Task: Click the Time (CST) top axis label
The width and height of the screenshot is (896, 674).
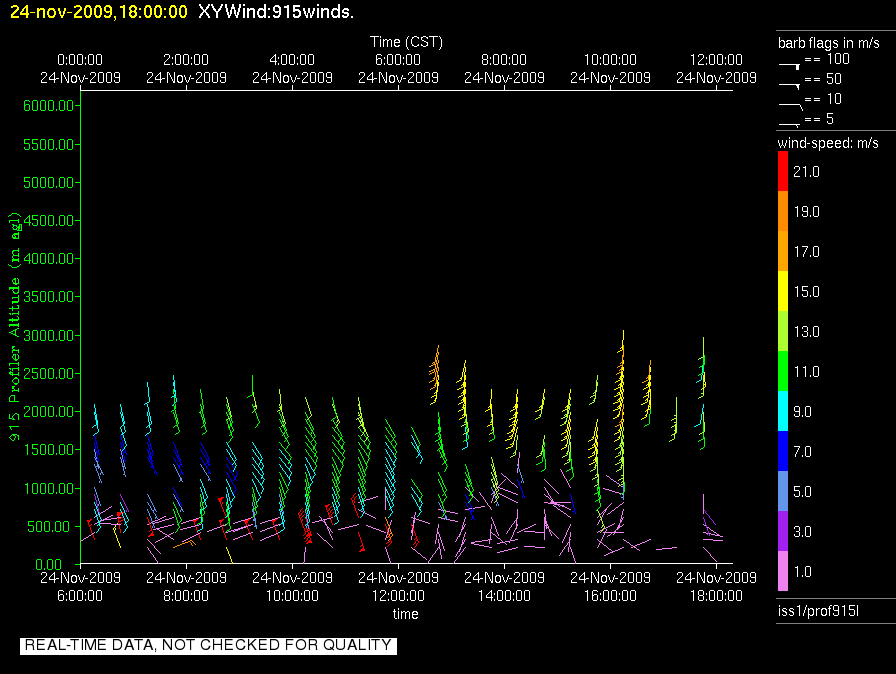Action: click(x=406, y=42)
